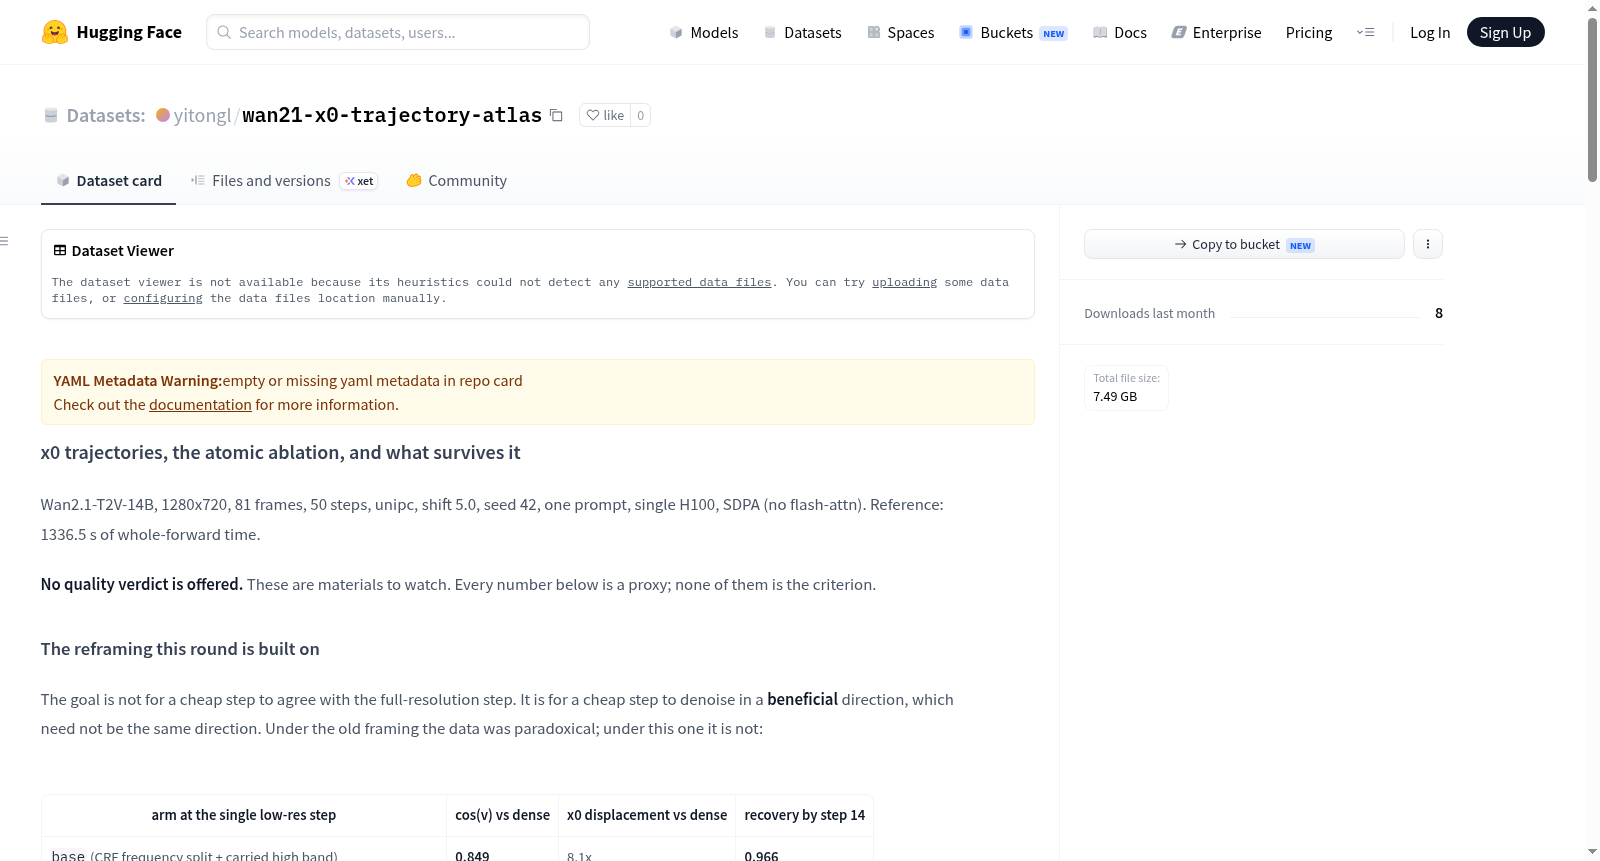1600x861 pixels.
Task: Click the Copy to bucket button
Action: 1244,244
